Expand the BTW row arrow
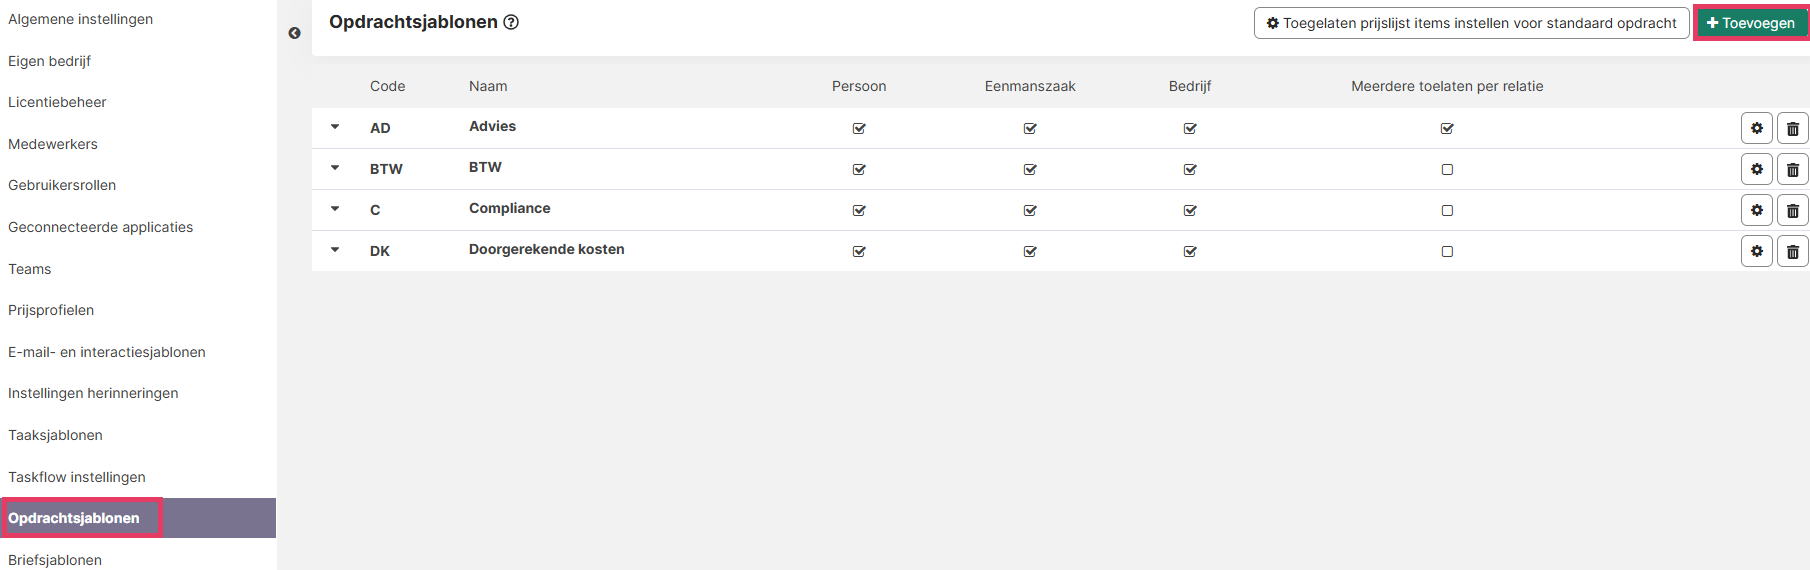 [335, 168]
